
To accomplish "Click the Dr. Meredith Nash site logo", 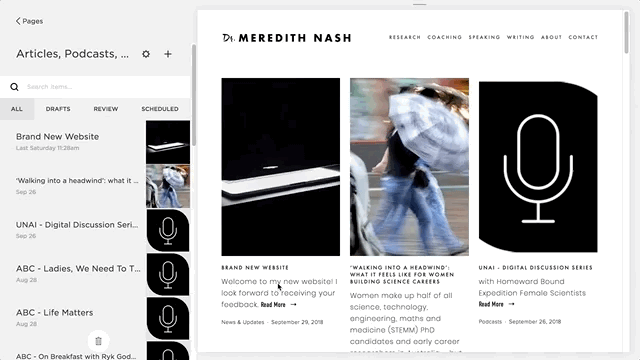I will (287, 38).
